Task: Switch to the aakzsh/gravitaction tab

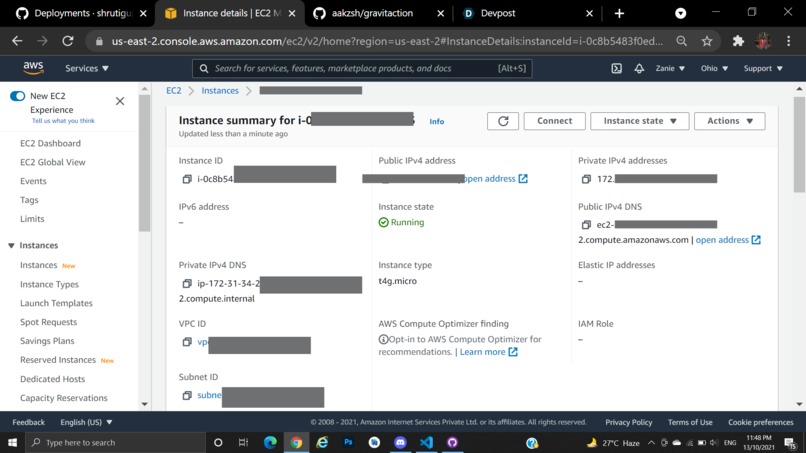Action: click(379, 13)
